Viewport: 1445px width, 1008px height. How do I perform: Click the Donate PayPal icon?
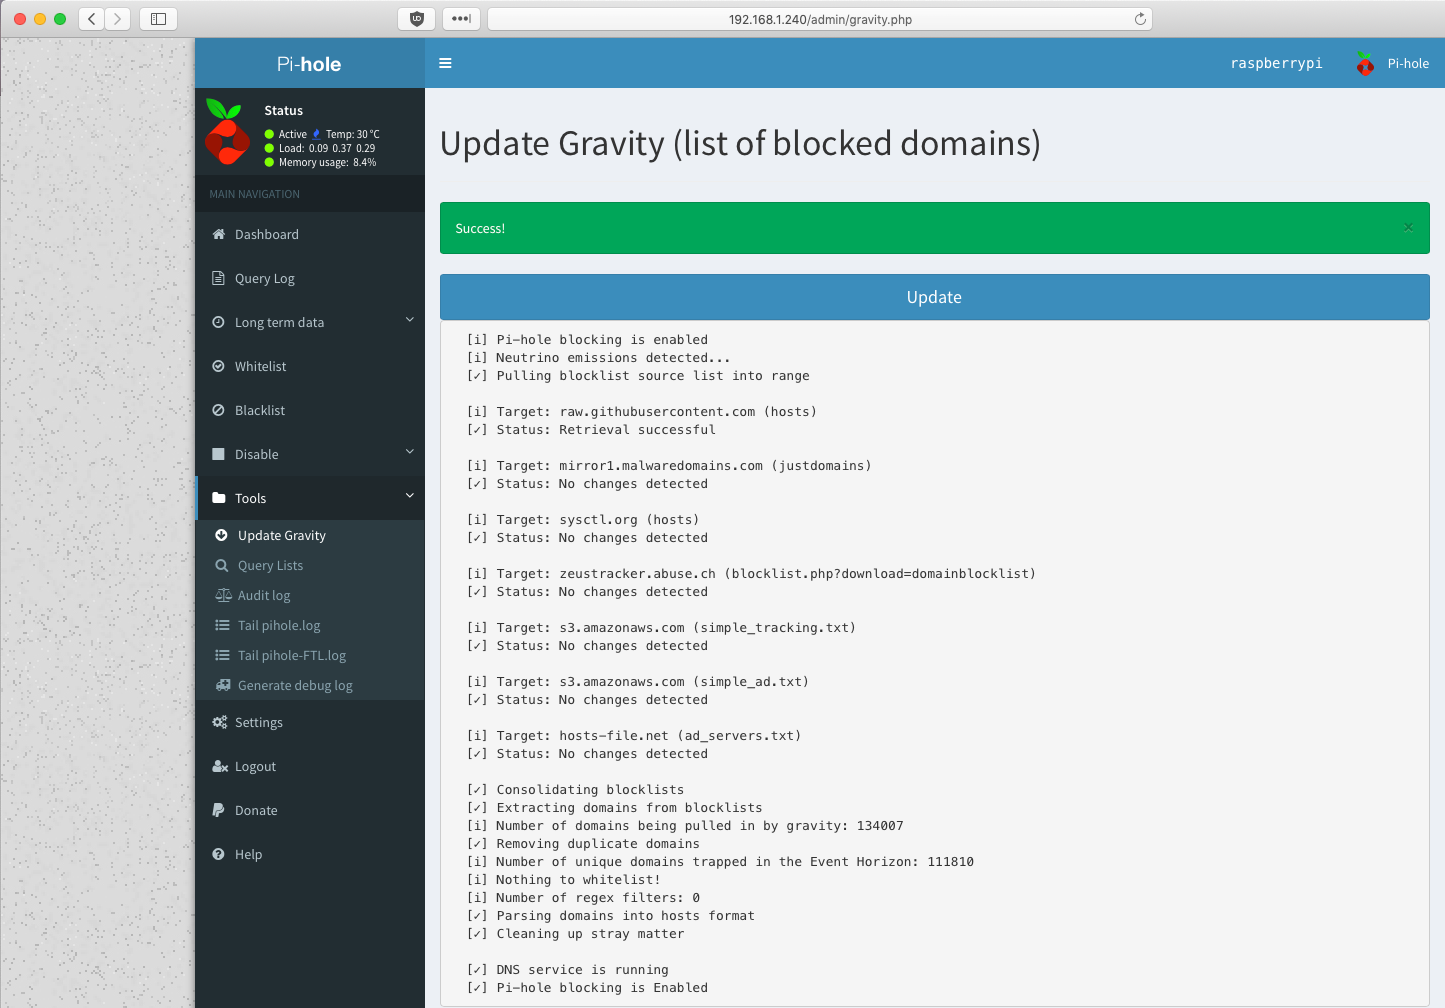(218, 810)
